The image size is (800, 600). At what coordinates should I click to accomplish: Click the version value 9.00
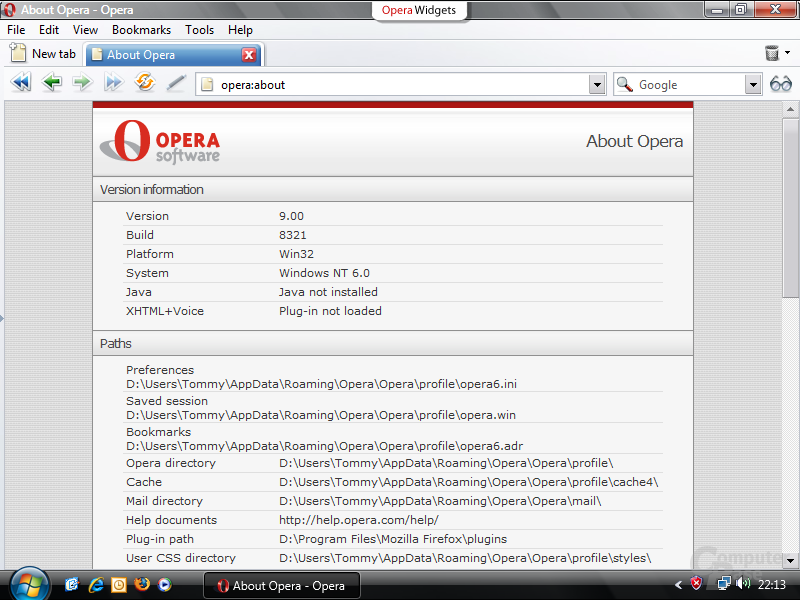click(291, 216)
